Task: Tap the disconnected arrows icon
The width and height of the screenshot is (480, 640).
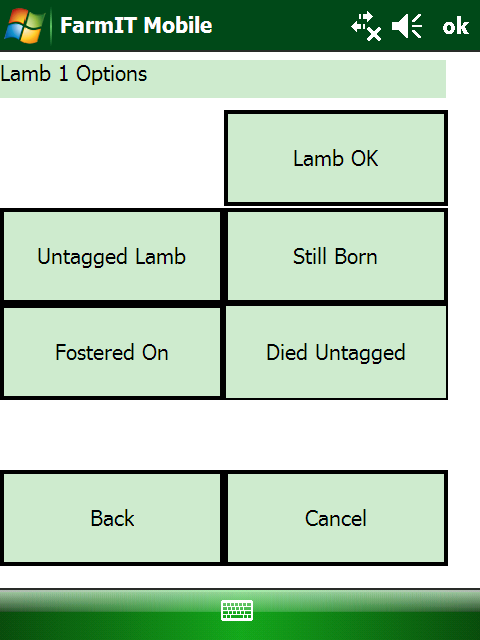Action: tap(366, 26)
